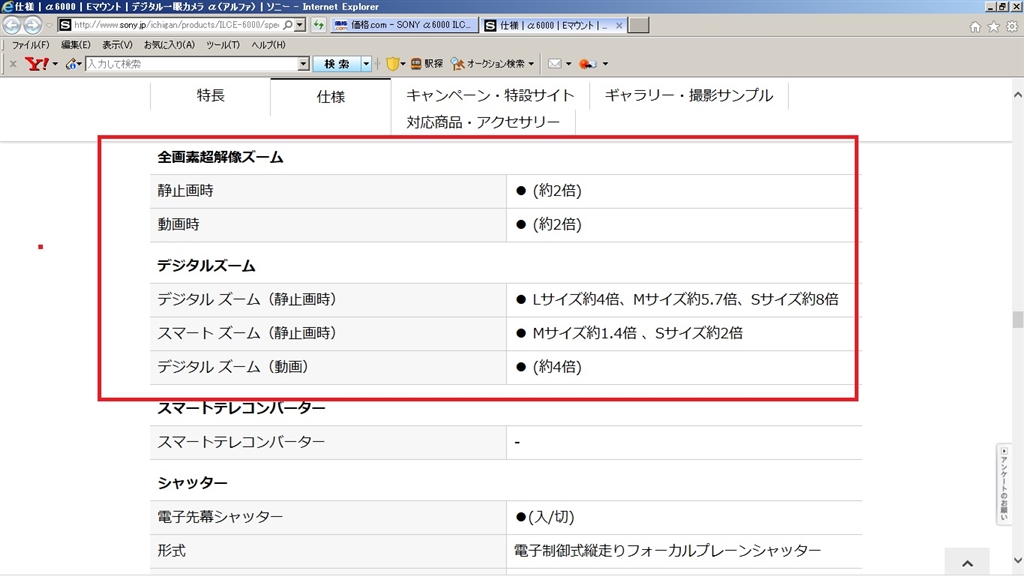This screenshot has height=576, width=1024.
Task: Click the green refresh arrows icon
Action: click(318, 25)
